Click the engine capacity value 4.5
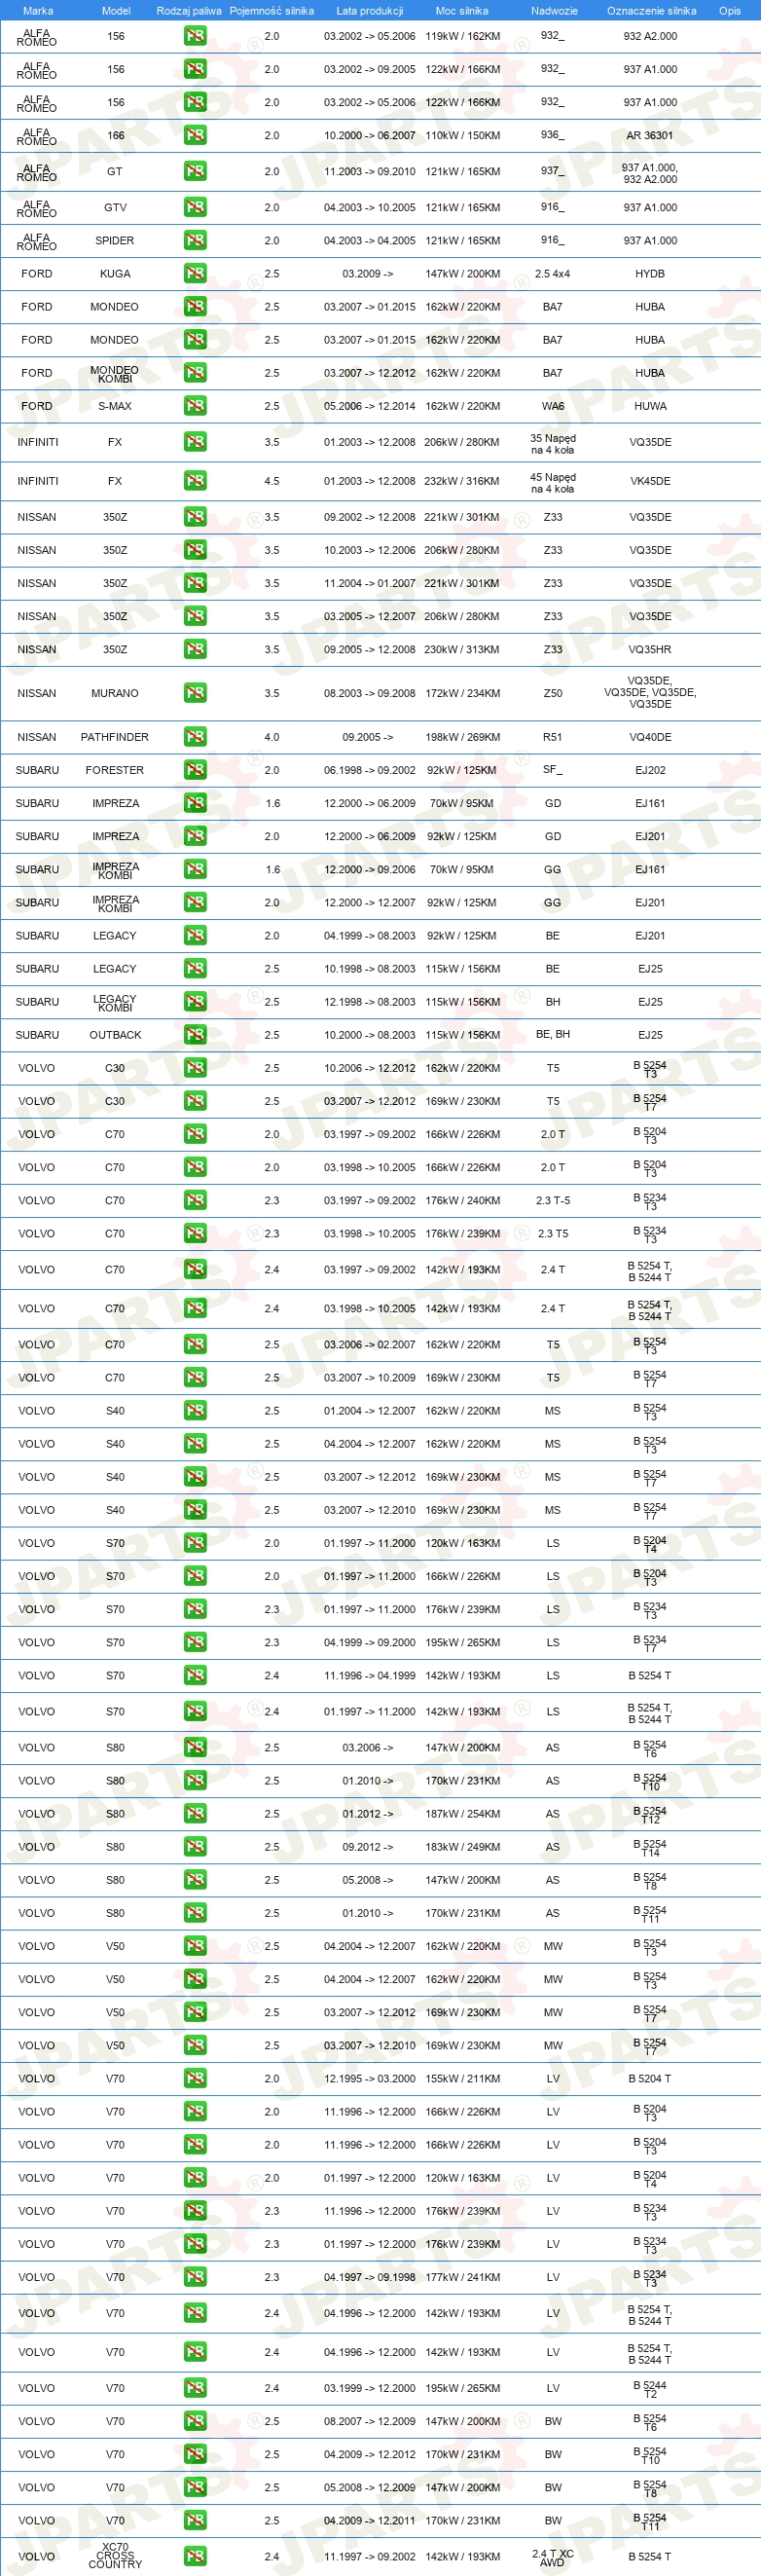761x2576 pixels. tap(272, 481)
